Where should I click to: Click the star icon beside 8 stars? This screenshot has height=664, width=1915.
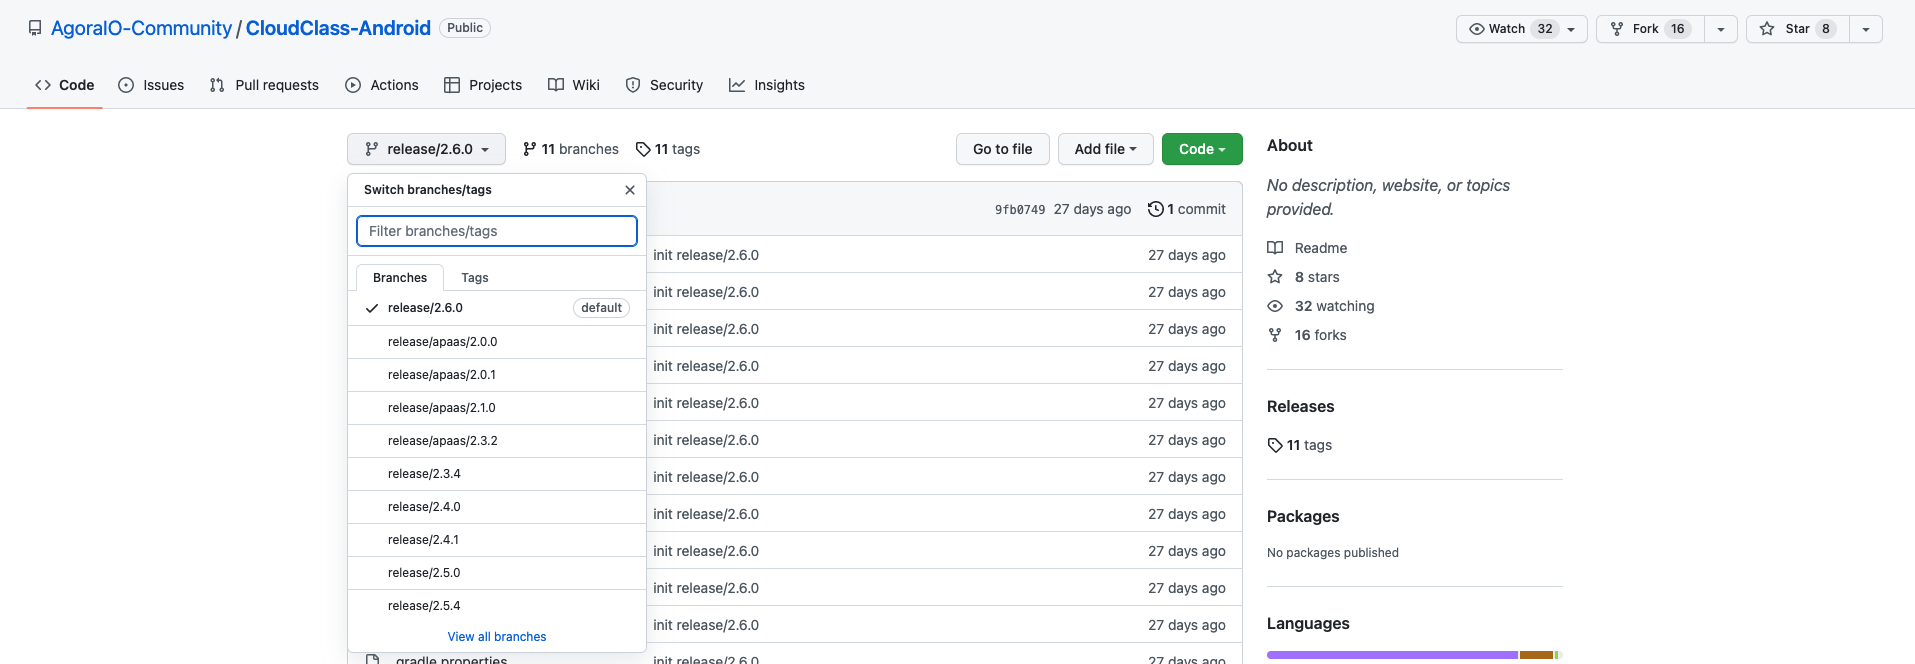click(1275, 277)
